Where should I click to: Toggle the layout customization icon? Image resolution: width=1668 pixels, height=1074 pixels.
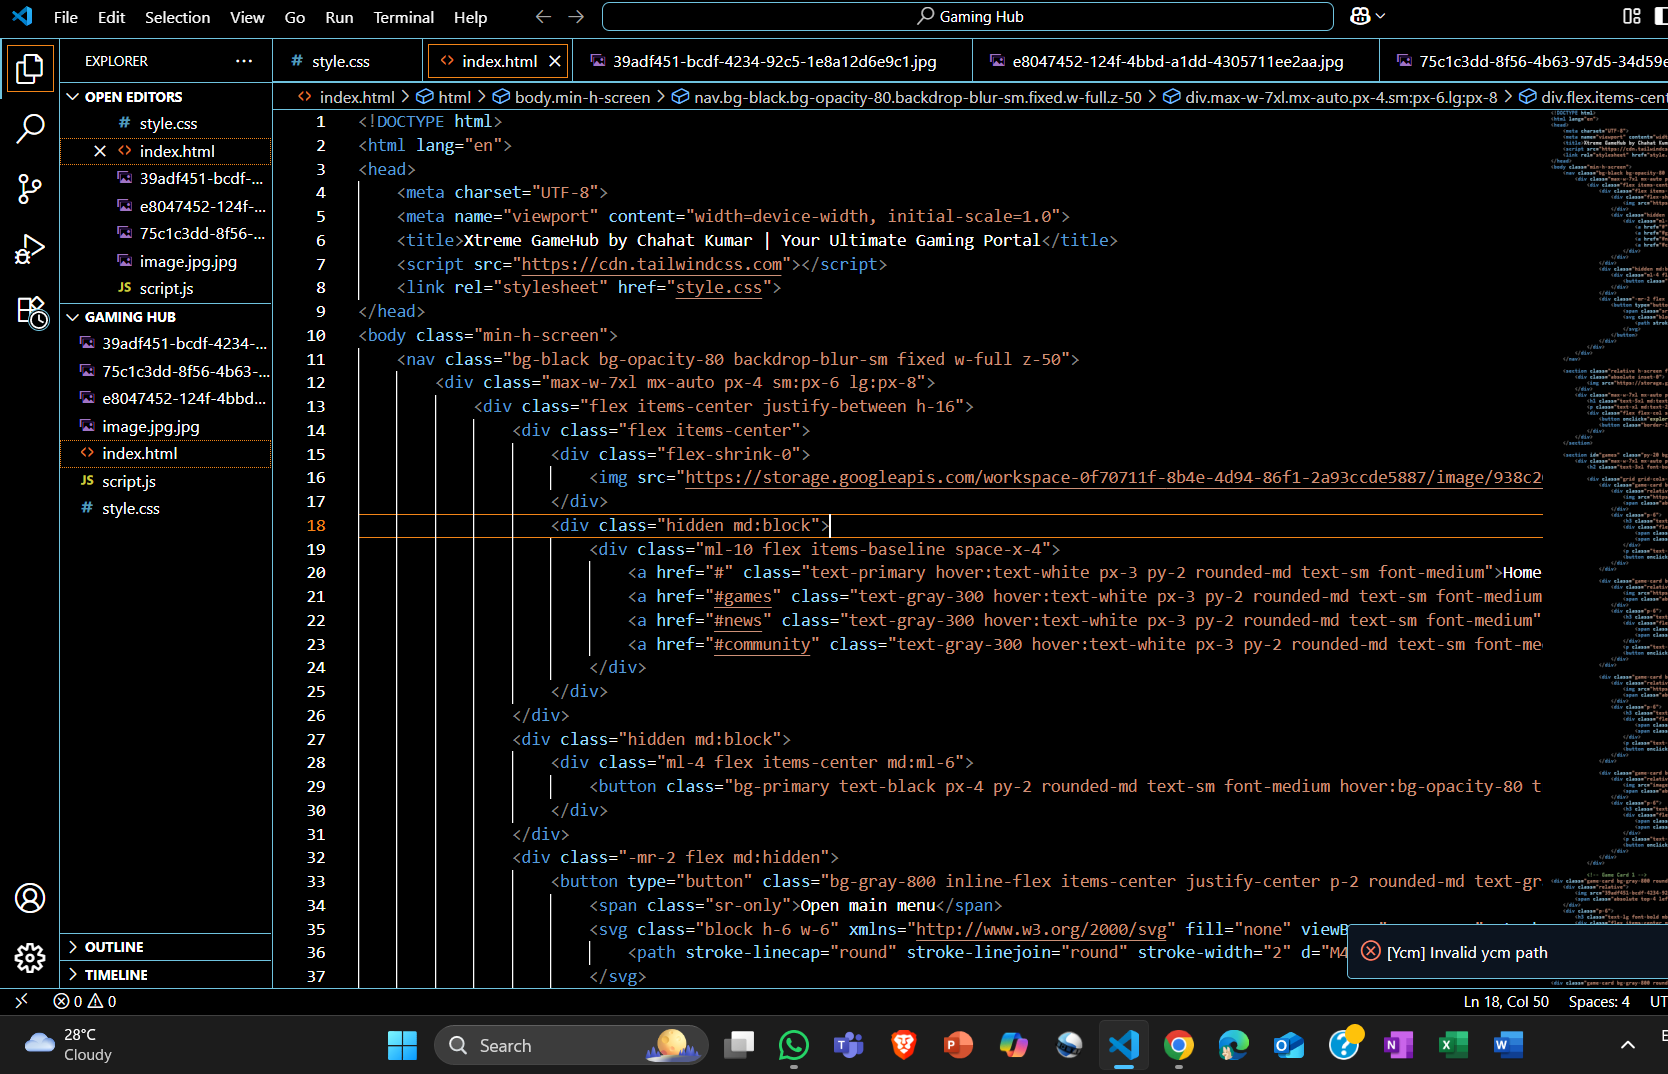pos(1632,16)
